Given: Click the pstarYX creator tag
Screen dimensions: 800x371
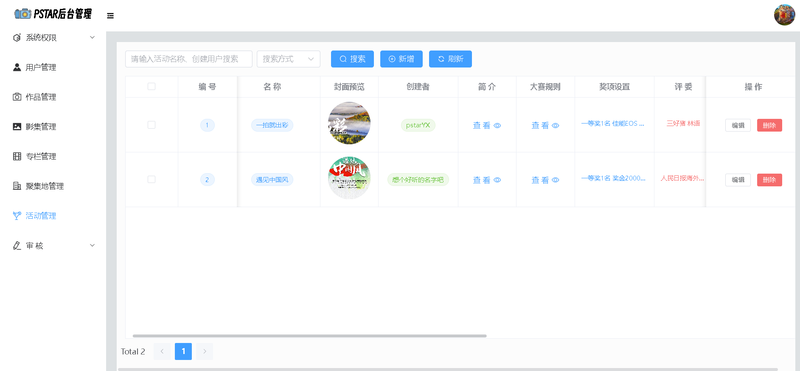Looking at the screenshot, I should tap(418, 125).
